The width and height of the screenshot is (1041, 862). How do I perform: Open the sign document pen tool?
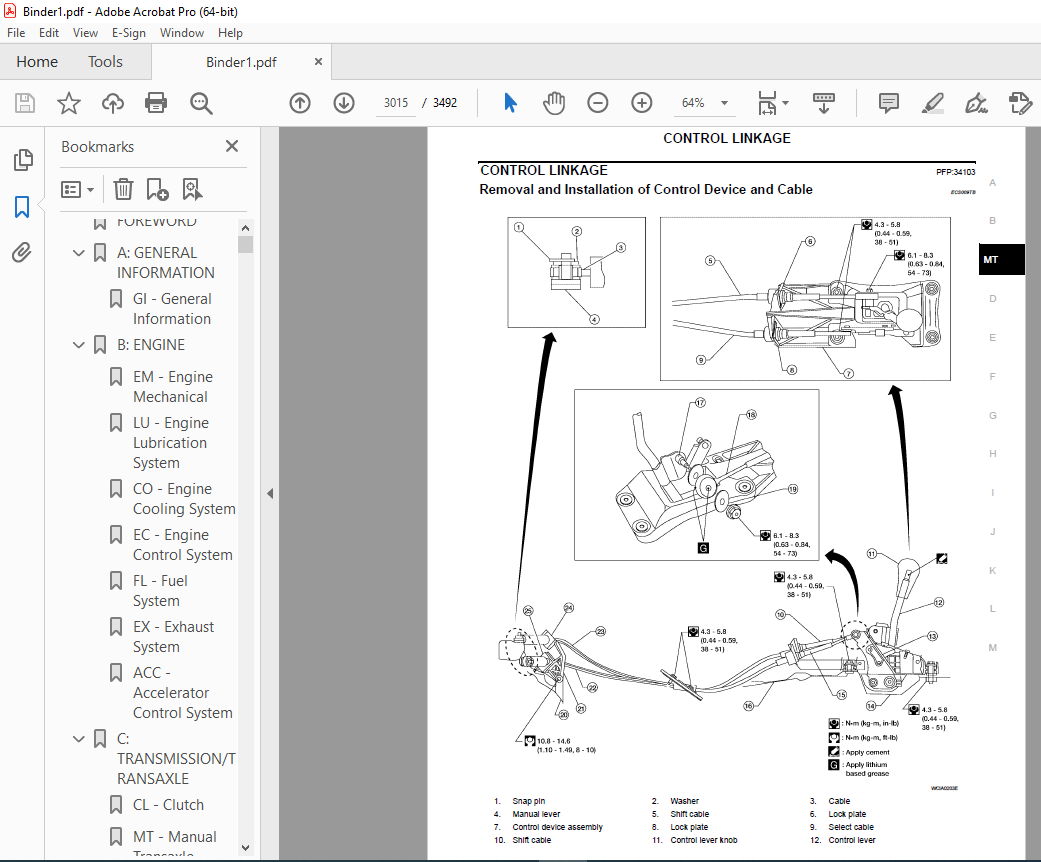976,103
